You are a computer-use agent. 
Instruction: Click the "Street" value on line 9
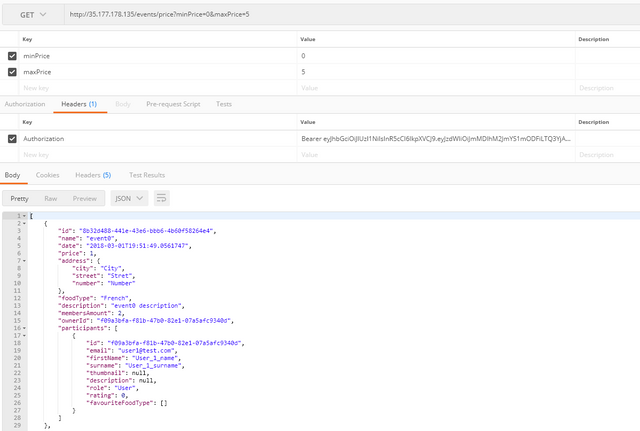click(120, 276)
